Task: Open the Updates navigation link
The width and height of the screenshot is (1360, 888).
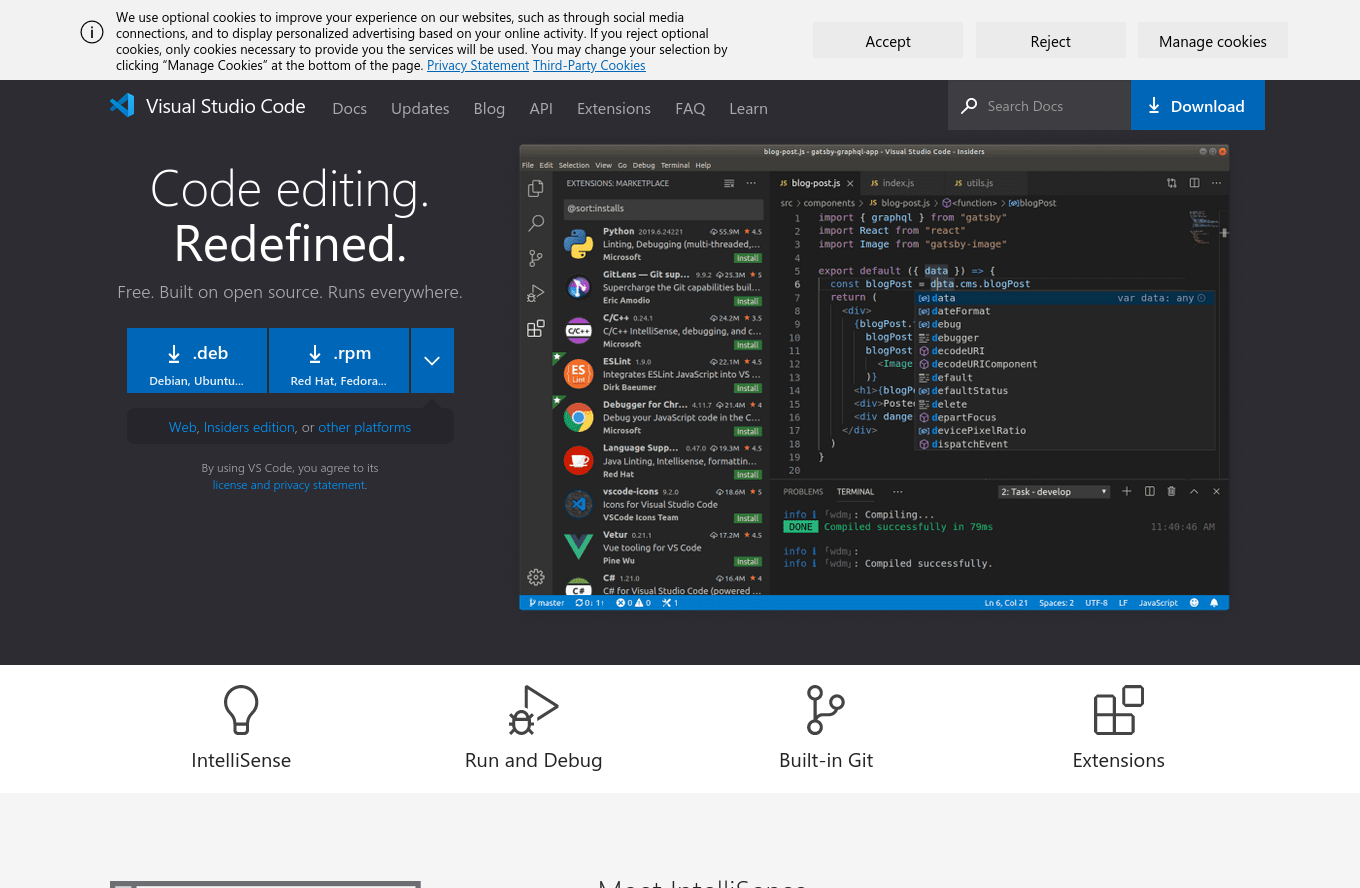Action: pyautogui.click(x=420, y=108)
